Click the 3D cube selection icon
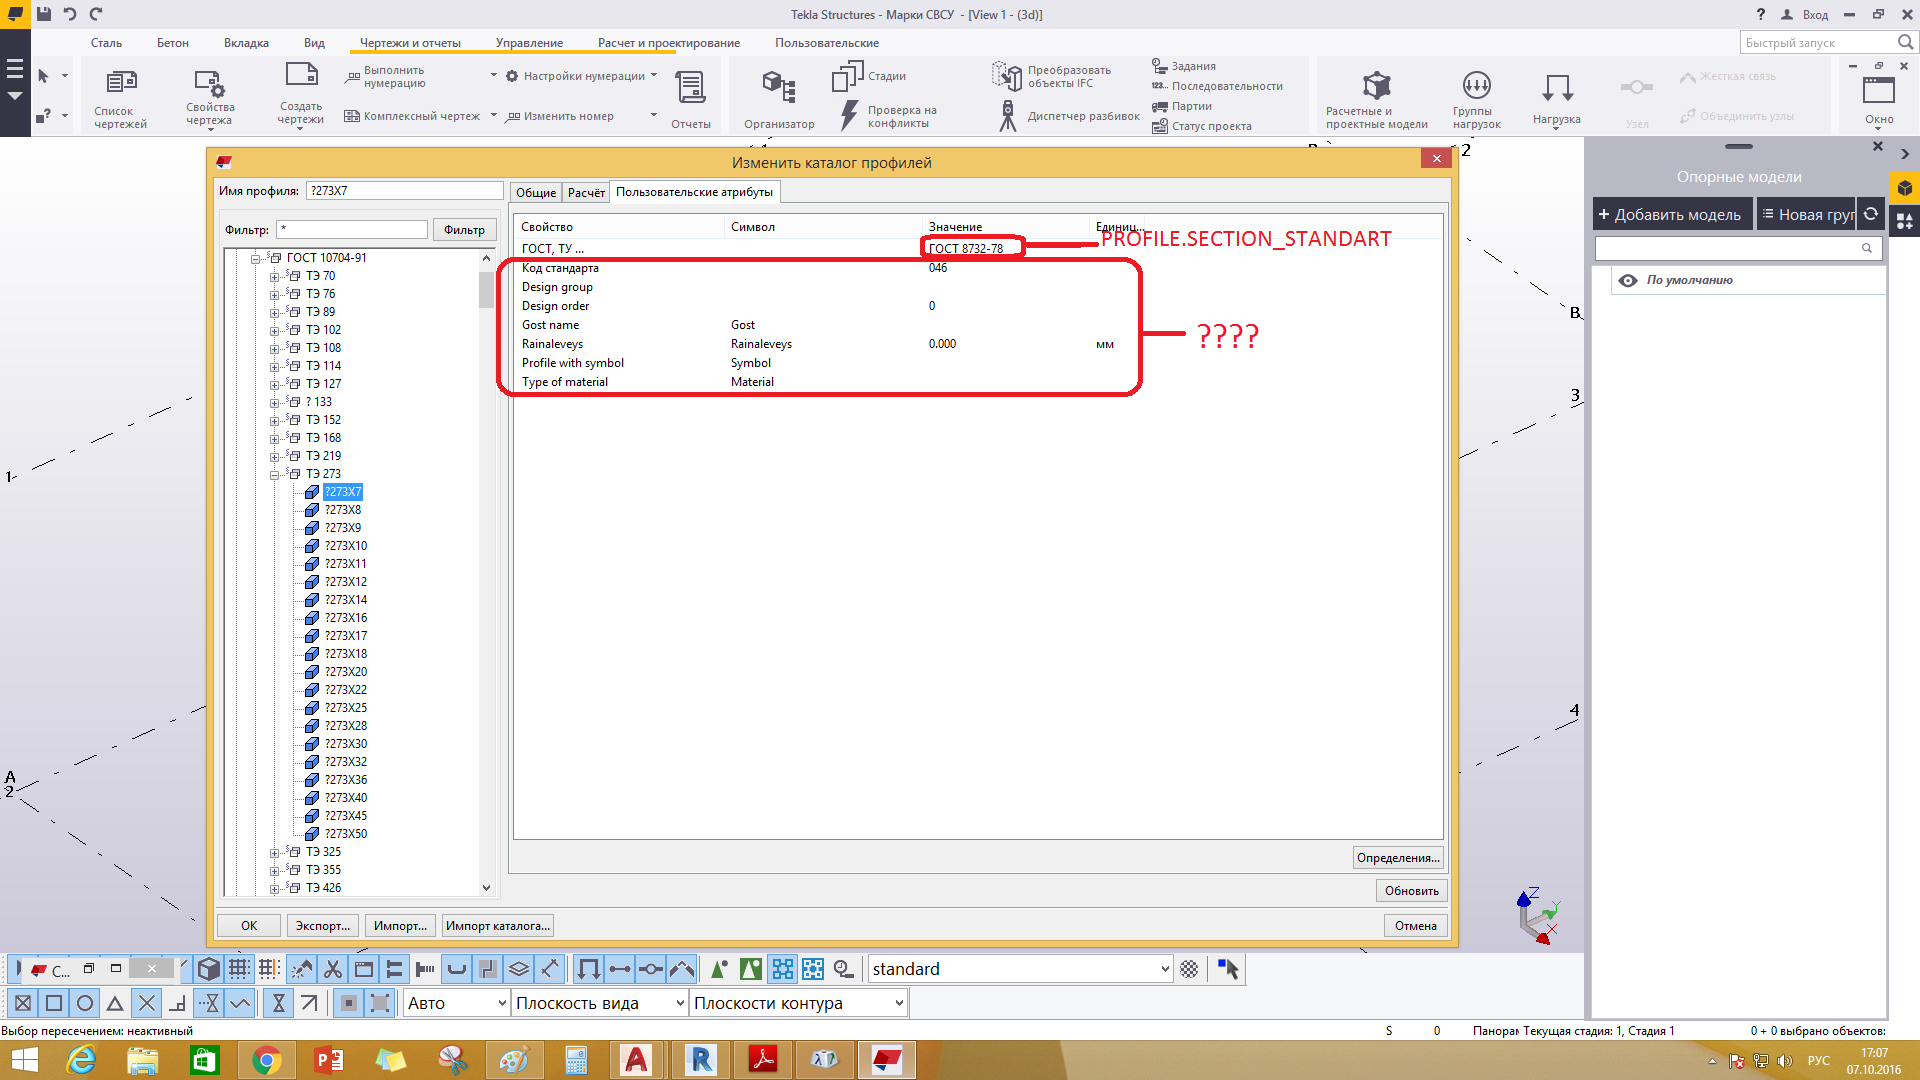Viewport: 1920px width, 1080px height. click(x=209, y=969)
